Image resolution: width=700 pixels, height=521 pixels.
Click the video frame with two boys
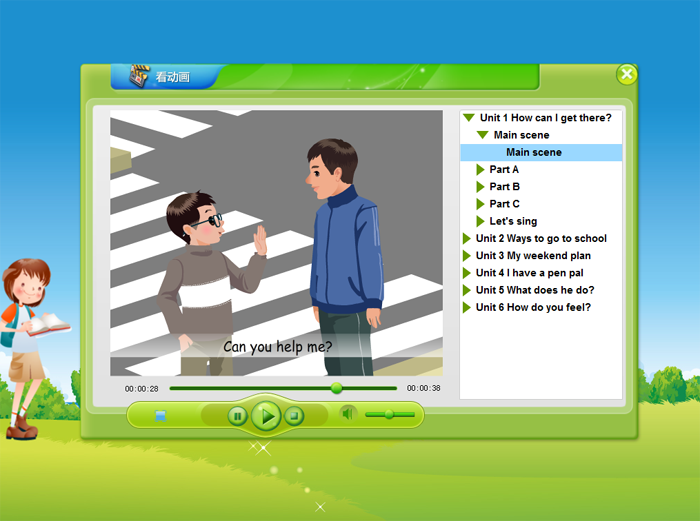tap(276, 243)
